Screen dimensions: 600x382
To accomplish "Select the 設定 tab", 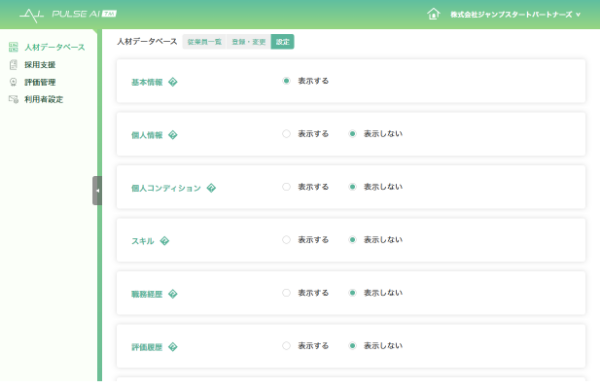I will [282, 42].
